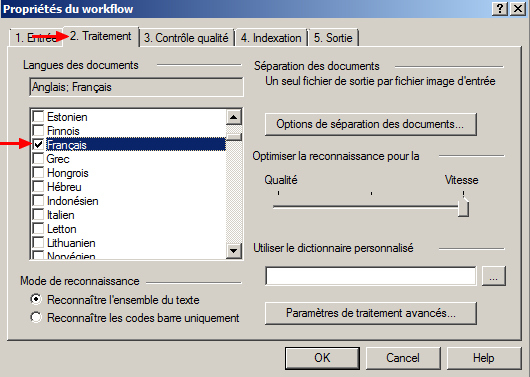The image size is (530, 377).
Task: Tick the Indonésien language checkbox
Action: [x=38, y=201]
